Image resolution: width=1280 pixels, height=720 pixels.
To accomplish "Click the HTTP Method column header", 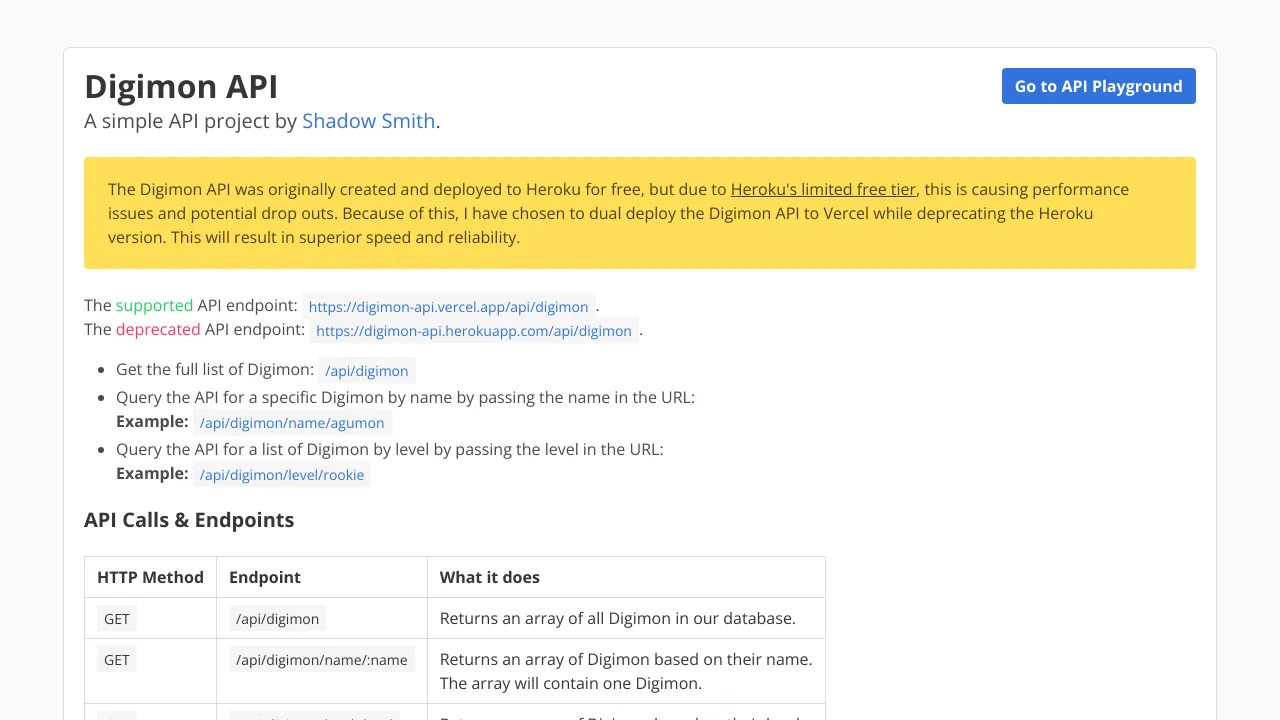I will point(150,577).
